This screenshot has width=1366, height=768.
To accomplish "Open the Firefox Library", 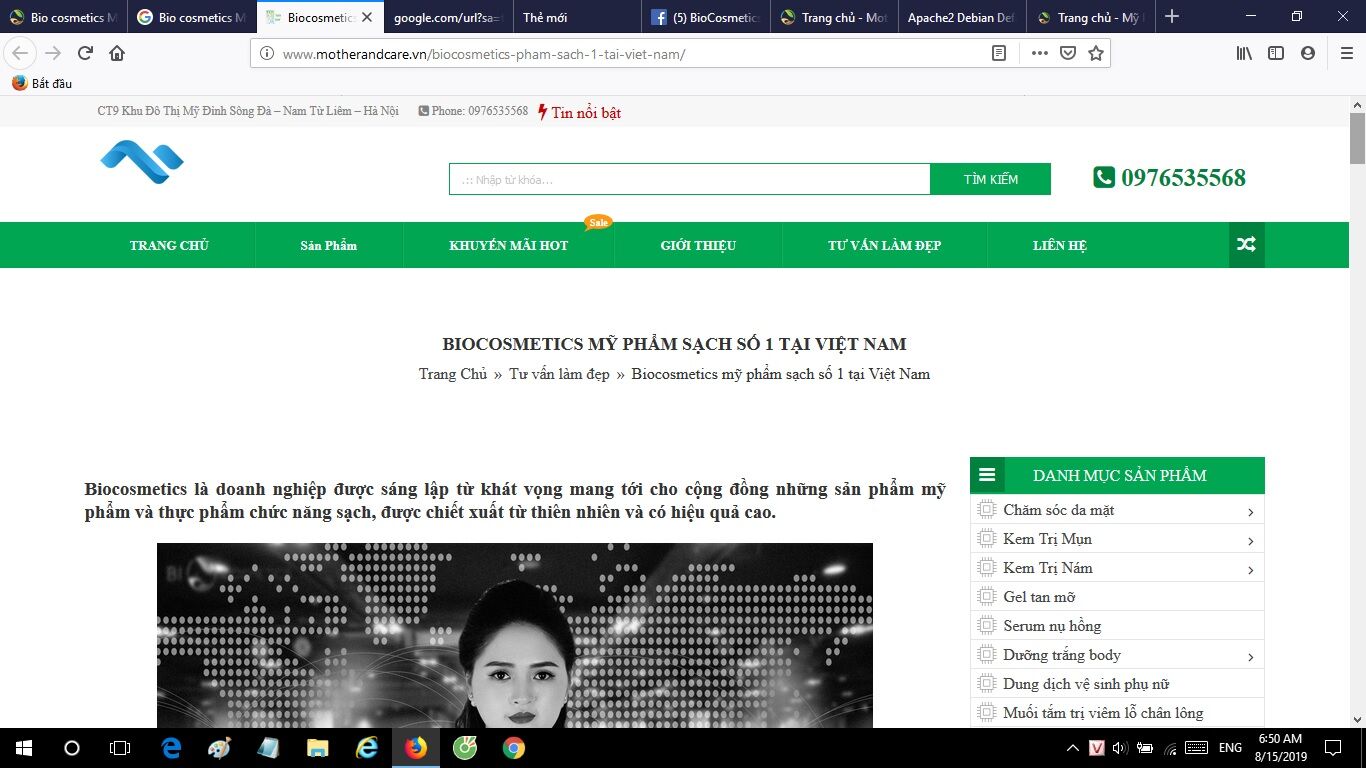I will [x=1244, y=54].
